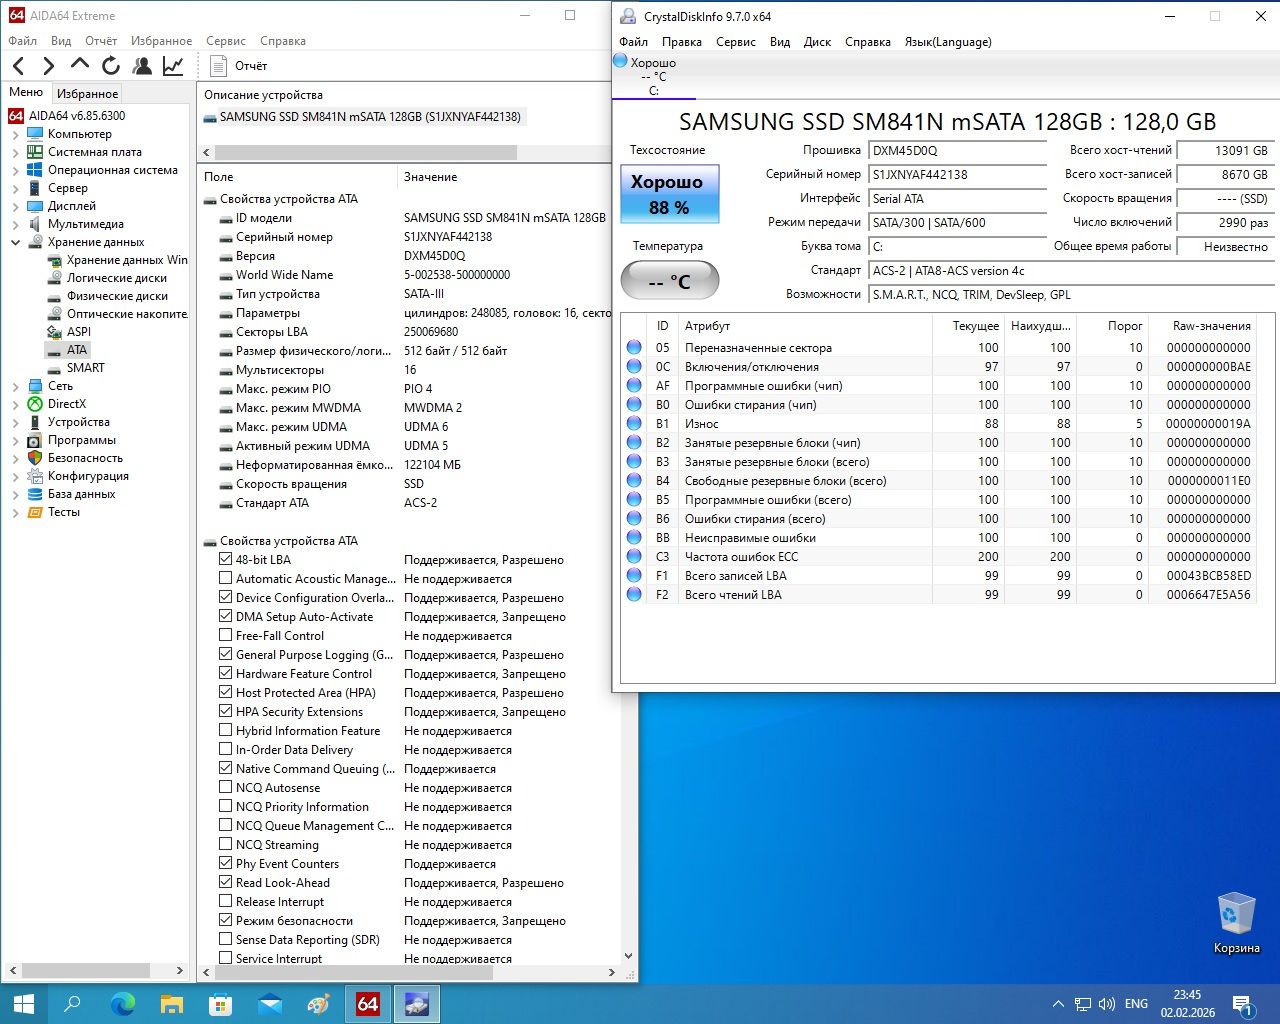The height and width of the screenshot is (1024, 1280).
Task: Toggle the 48-bit LBA checkbox
Action: [x=225, y=560]
